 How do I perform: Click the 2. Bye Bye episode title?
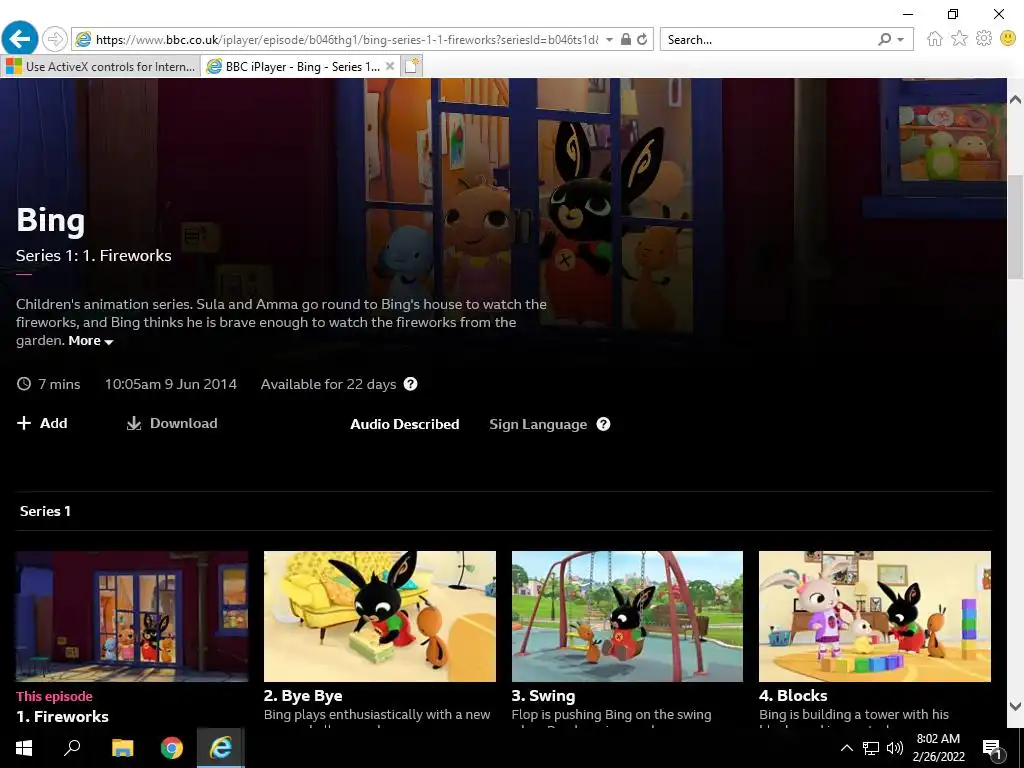[303, 696]
